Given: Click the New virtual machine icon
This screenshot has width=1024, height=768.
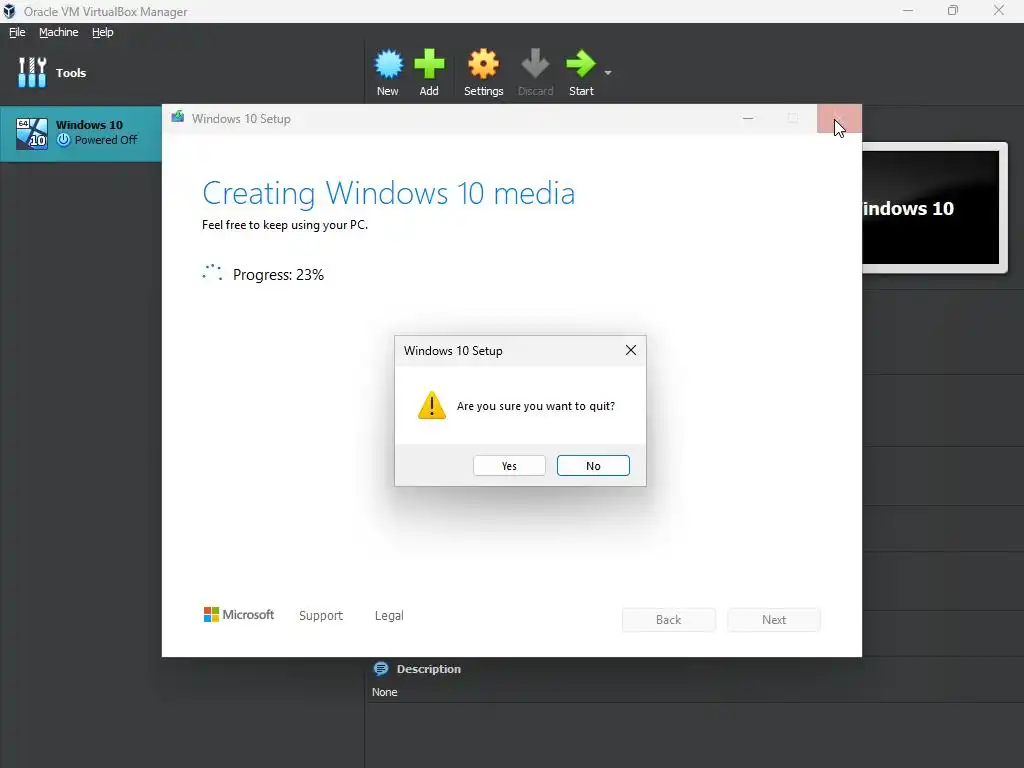Looking at the screenshot, I should [388, 64].
